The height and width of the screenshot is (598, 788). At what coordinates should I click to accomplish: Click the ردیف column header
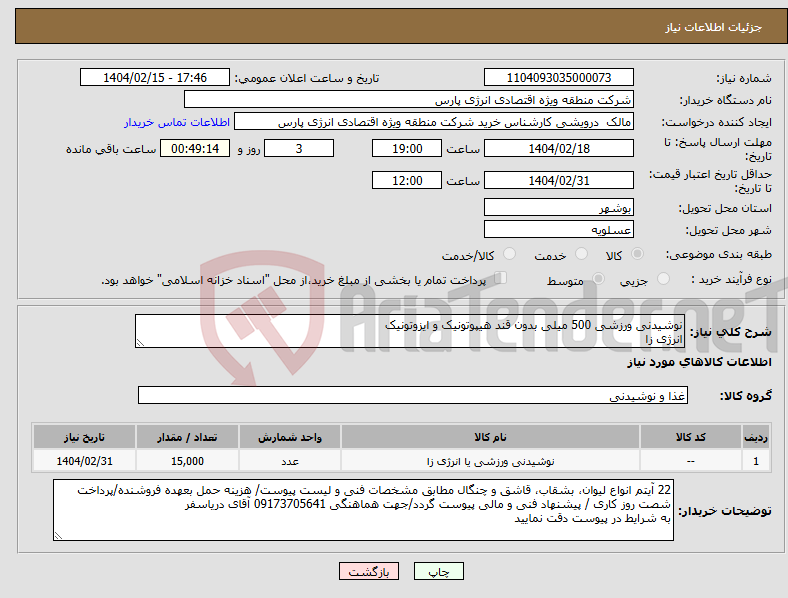point(756,437)
